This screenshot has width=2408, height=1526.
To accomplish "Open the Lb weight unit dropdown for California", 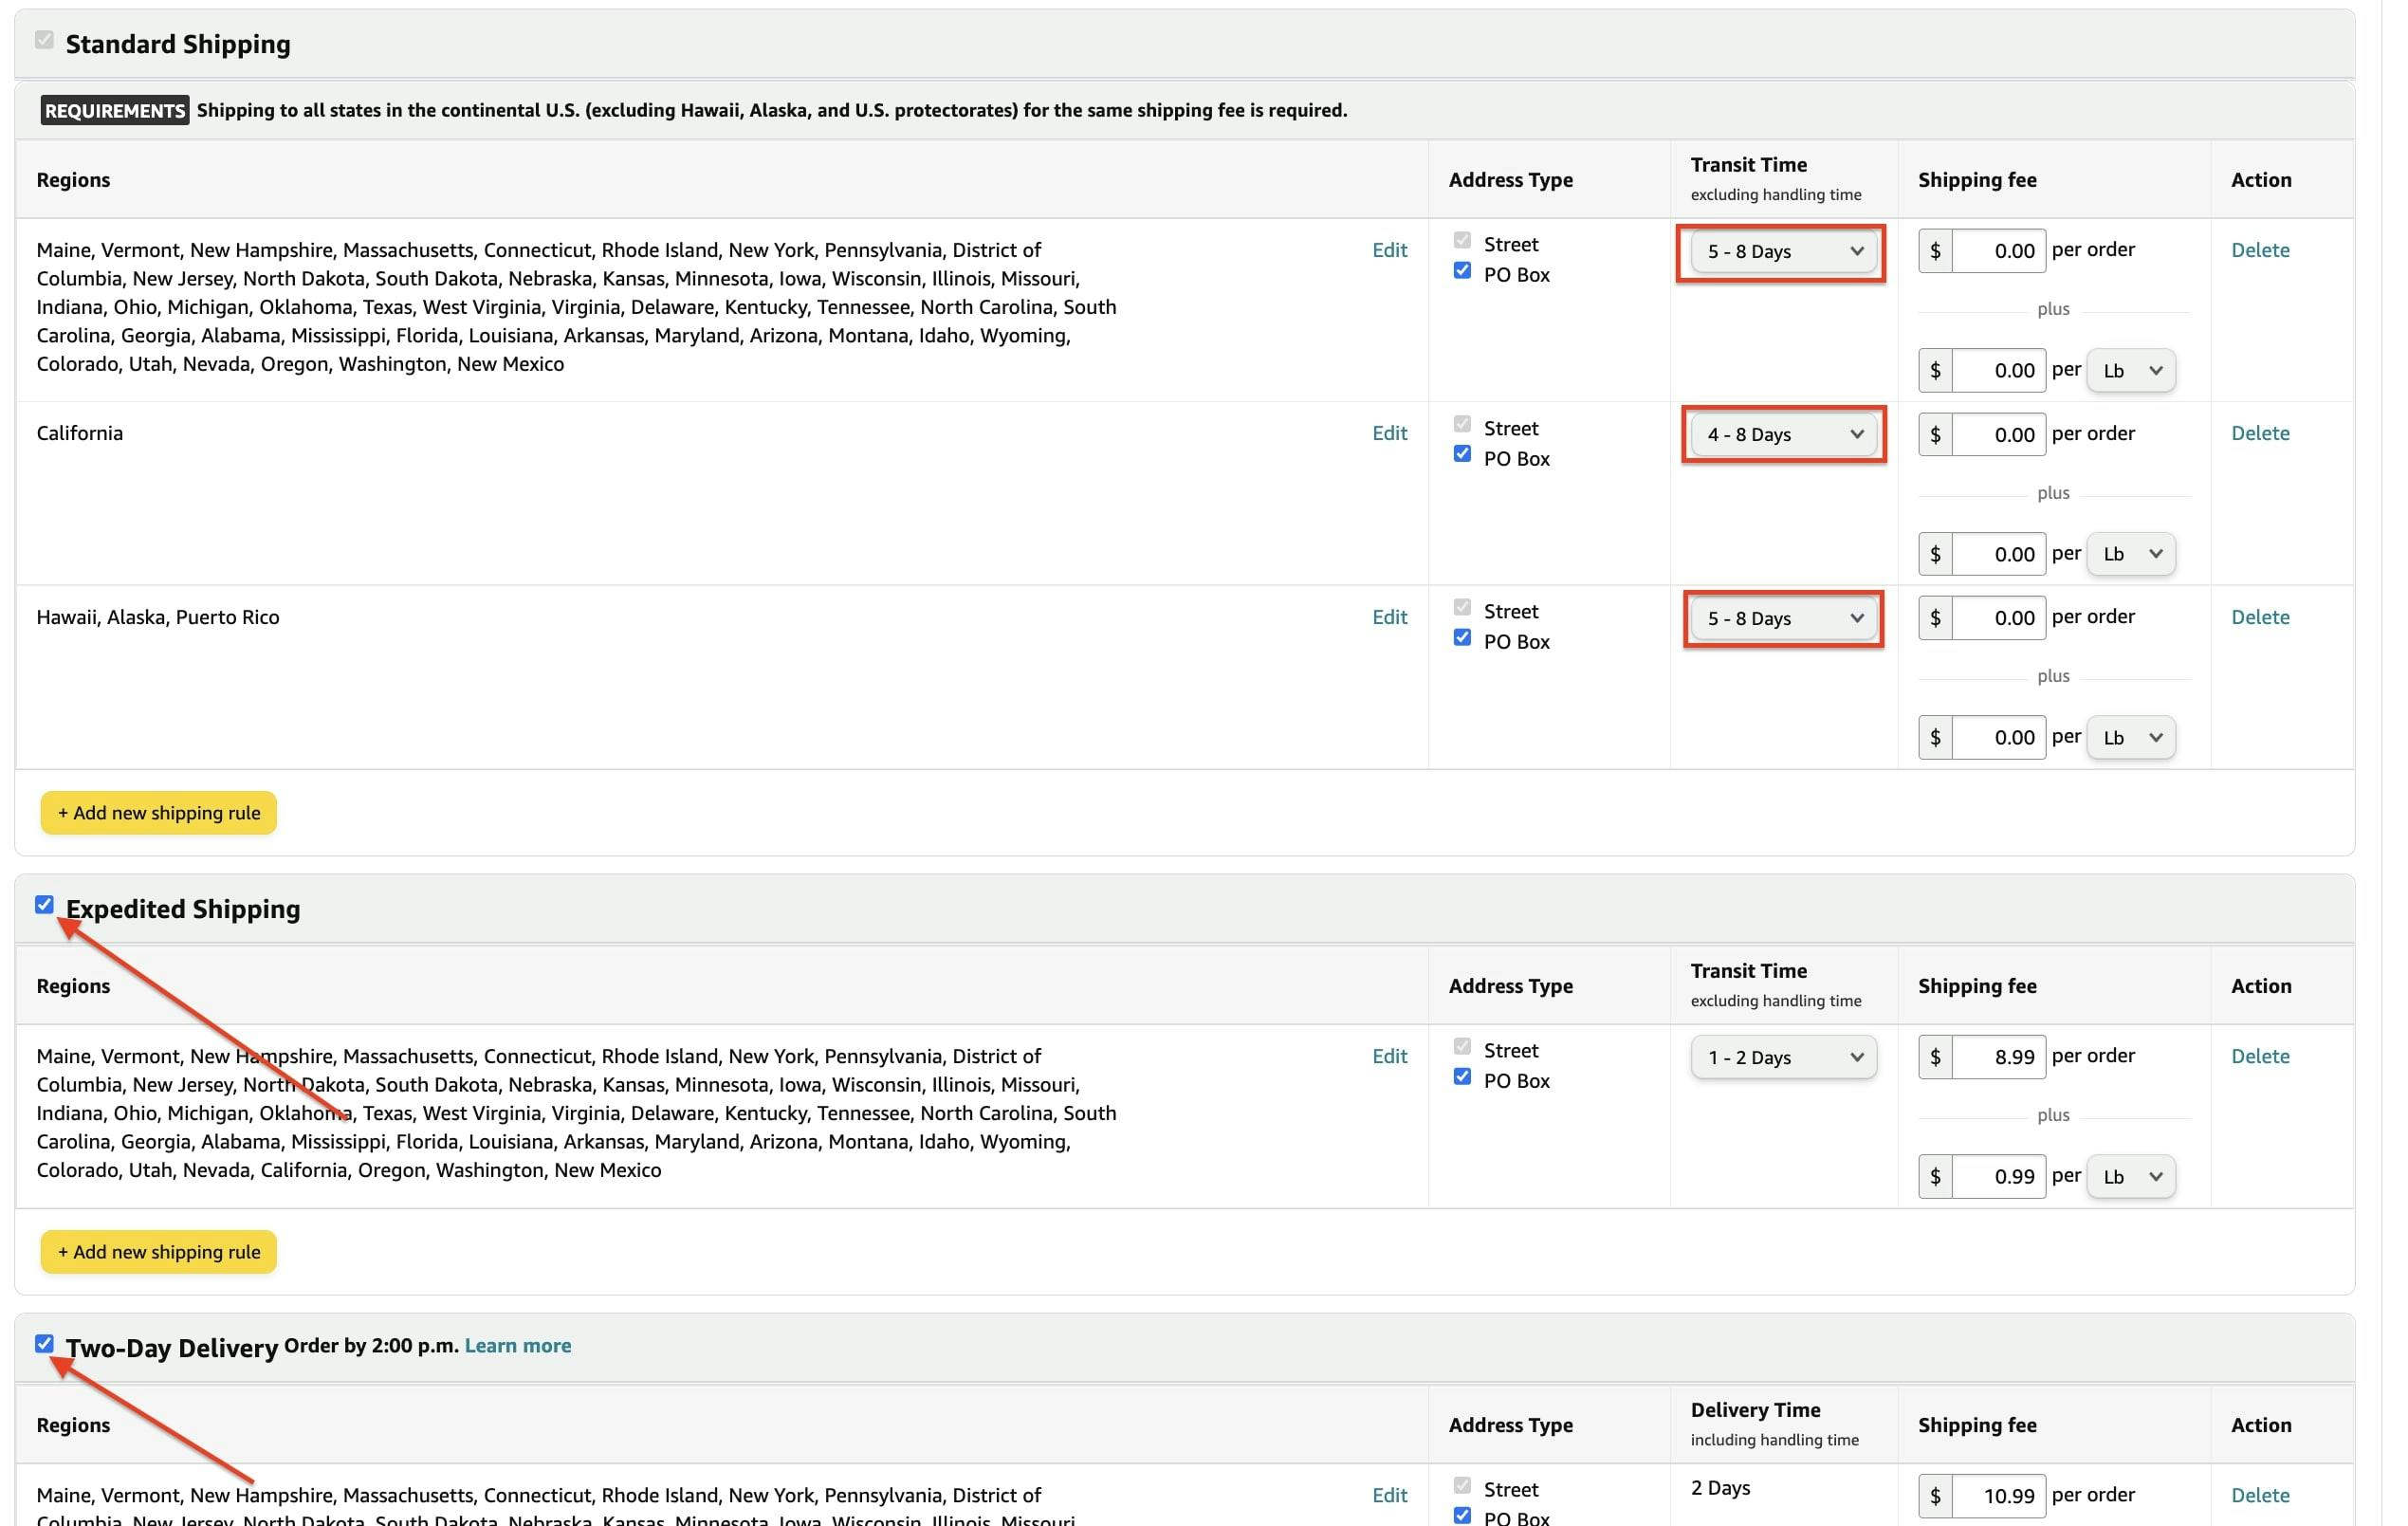I will pyautogui.click(x=2130, y=553).
